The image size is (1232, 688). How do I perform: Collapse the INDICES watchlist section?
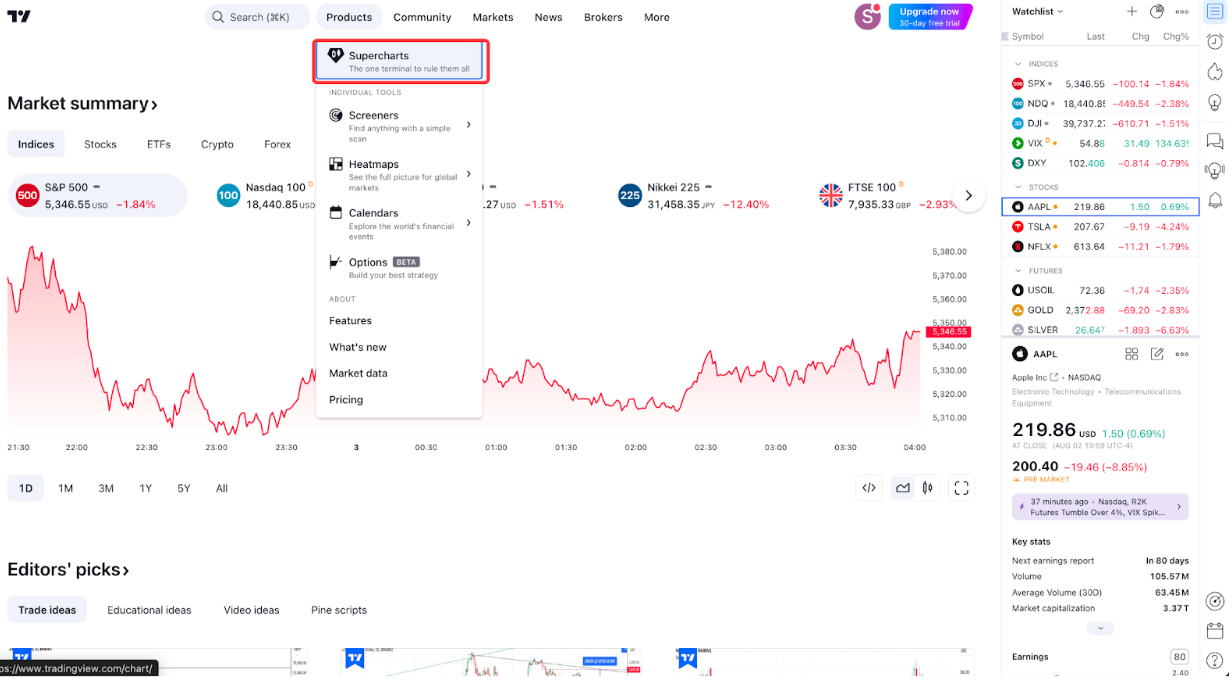tap(1018, 64)
